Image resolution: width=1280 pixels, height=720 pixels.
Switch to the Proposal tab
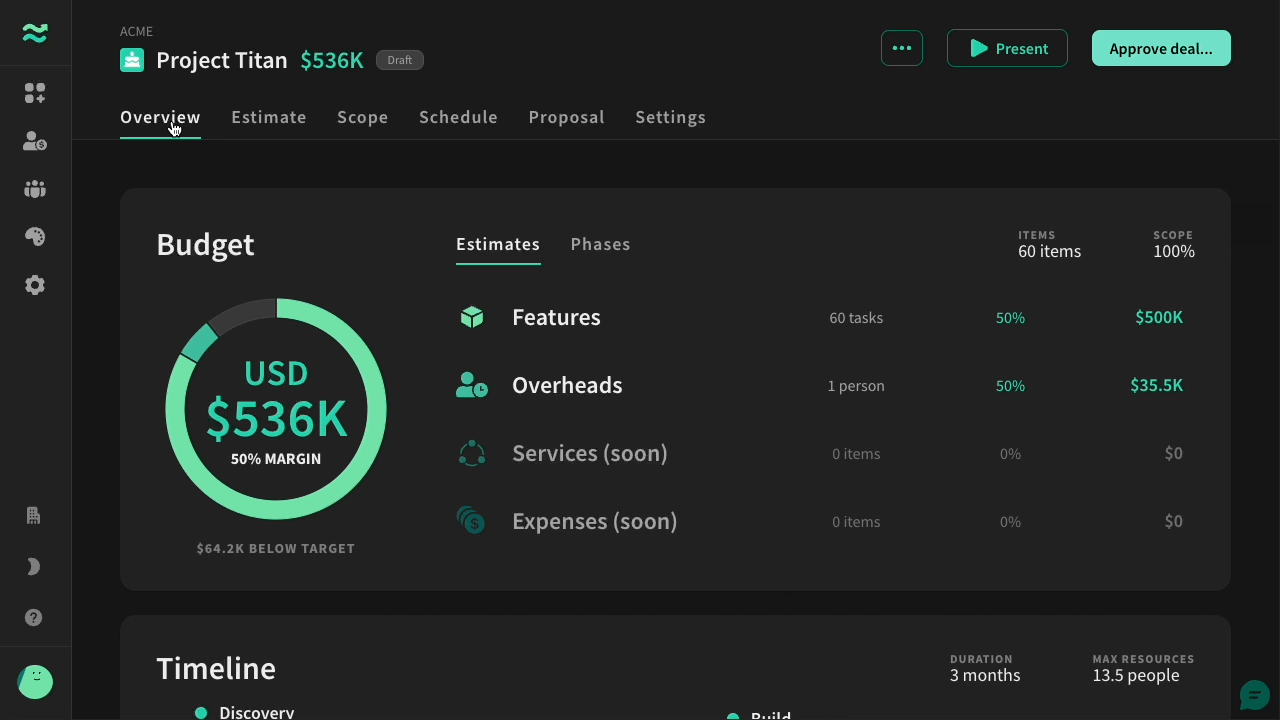click(566, 117)
